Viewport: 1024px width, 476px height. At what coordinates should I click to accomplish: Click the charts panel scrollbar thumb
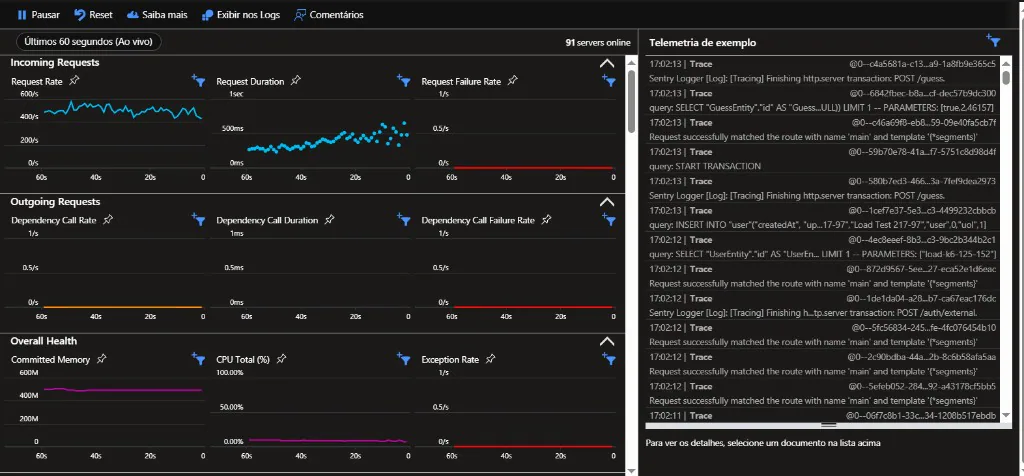(x=632, y=101)
